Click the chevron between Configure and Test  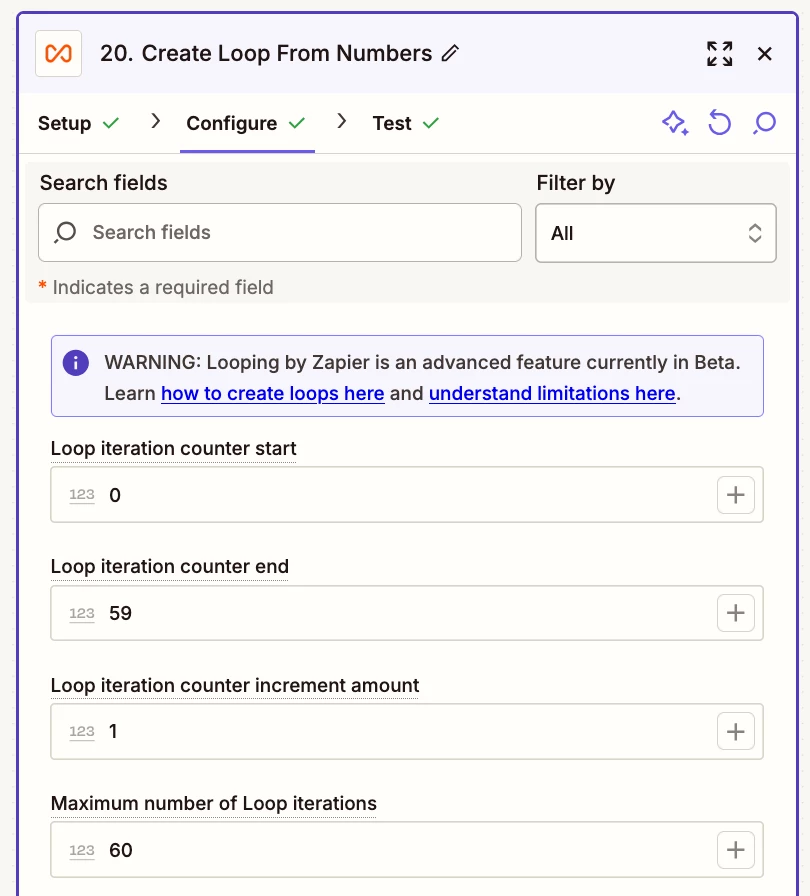342,121
